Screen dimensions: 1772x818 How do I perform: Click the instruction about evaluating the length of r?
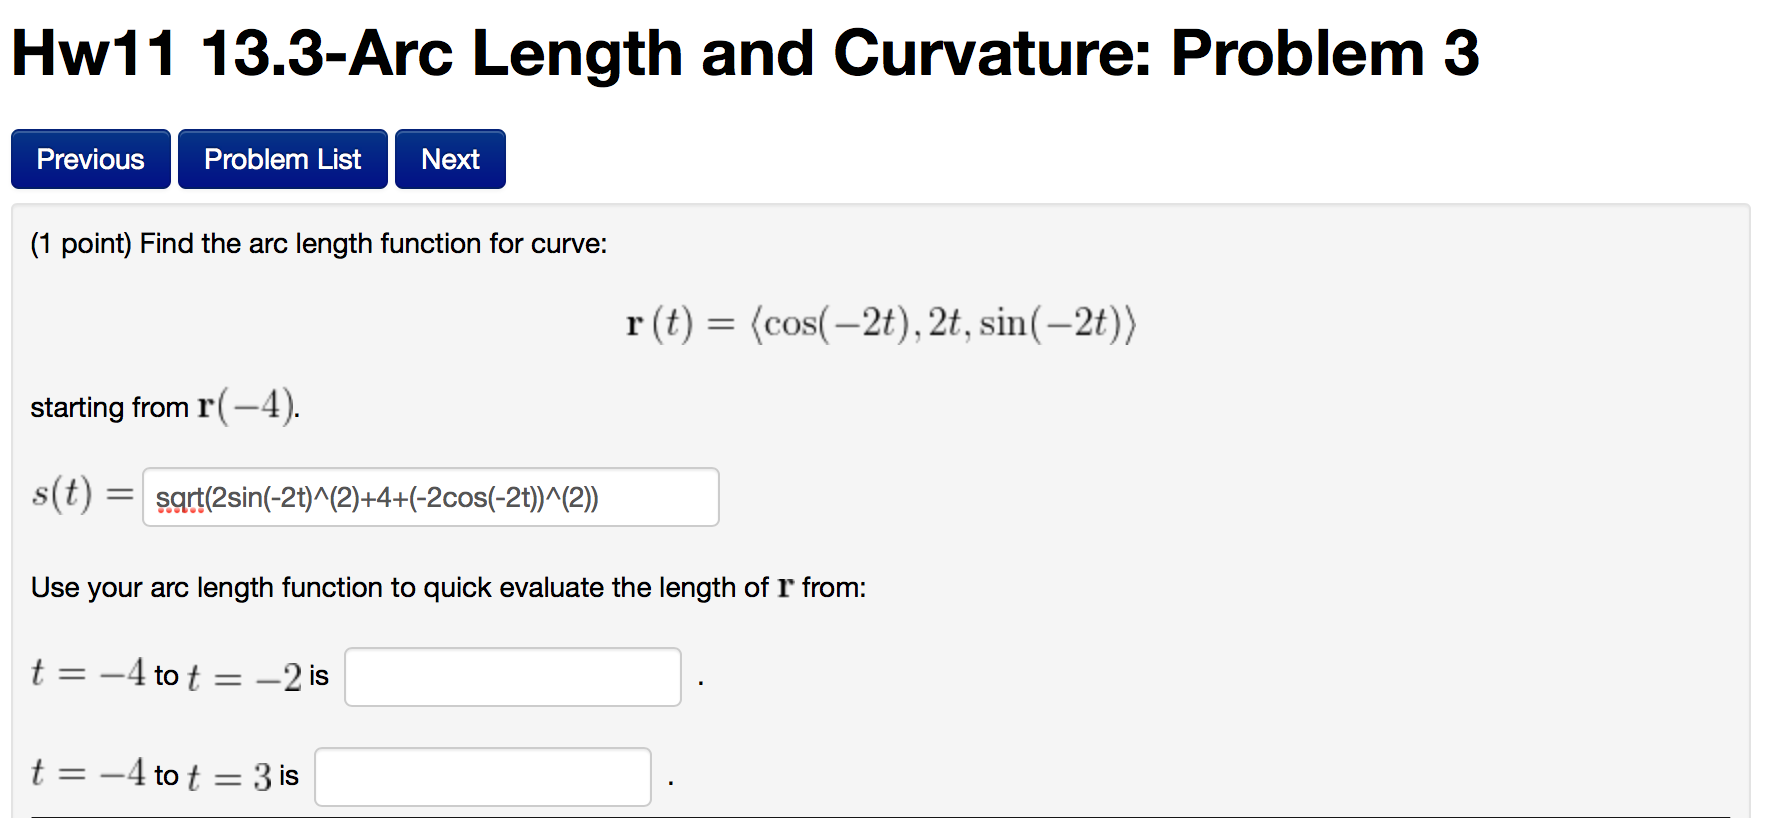448,588
